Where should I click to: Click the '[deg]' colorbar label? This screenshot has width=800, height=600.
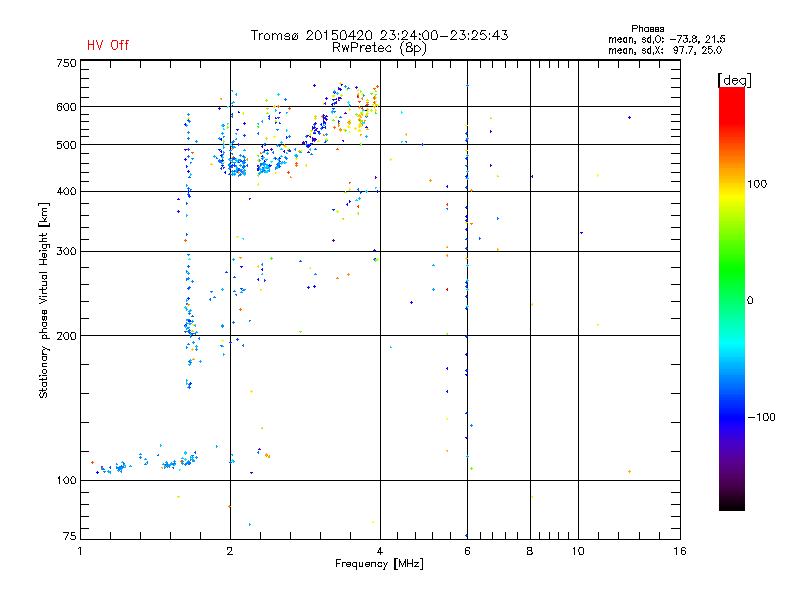734,80
